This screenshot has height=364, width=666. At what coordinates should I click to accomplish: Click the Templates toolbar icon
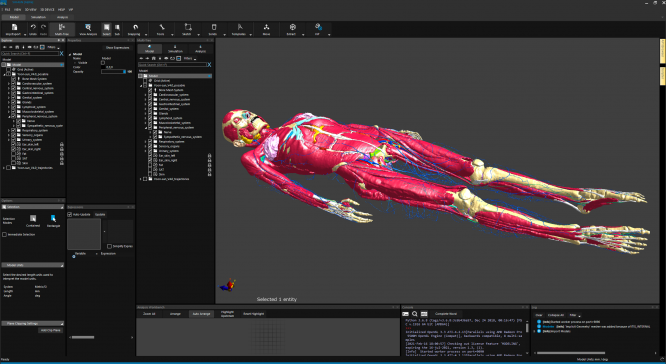240,27
